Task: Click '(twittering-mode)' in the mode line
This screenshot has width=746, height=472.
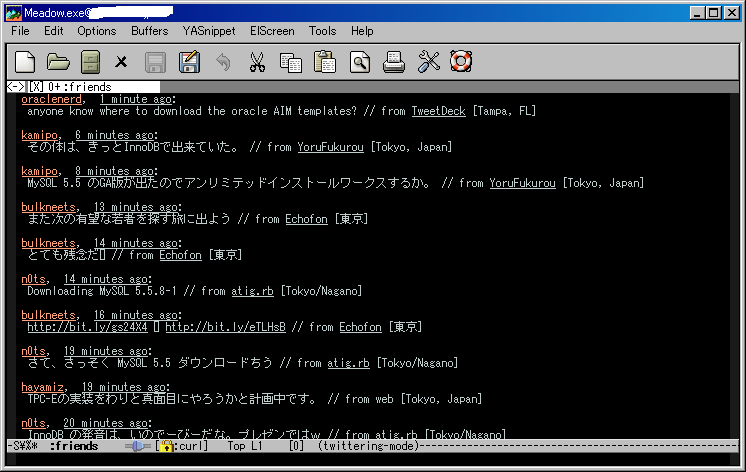Action: [x=369, y=446]
